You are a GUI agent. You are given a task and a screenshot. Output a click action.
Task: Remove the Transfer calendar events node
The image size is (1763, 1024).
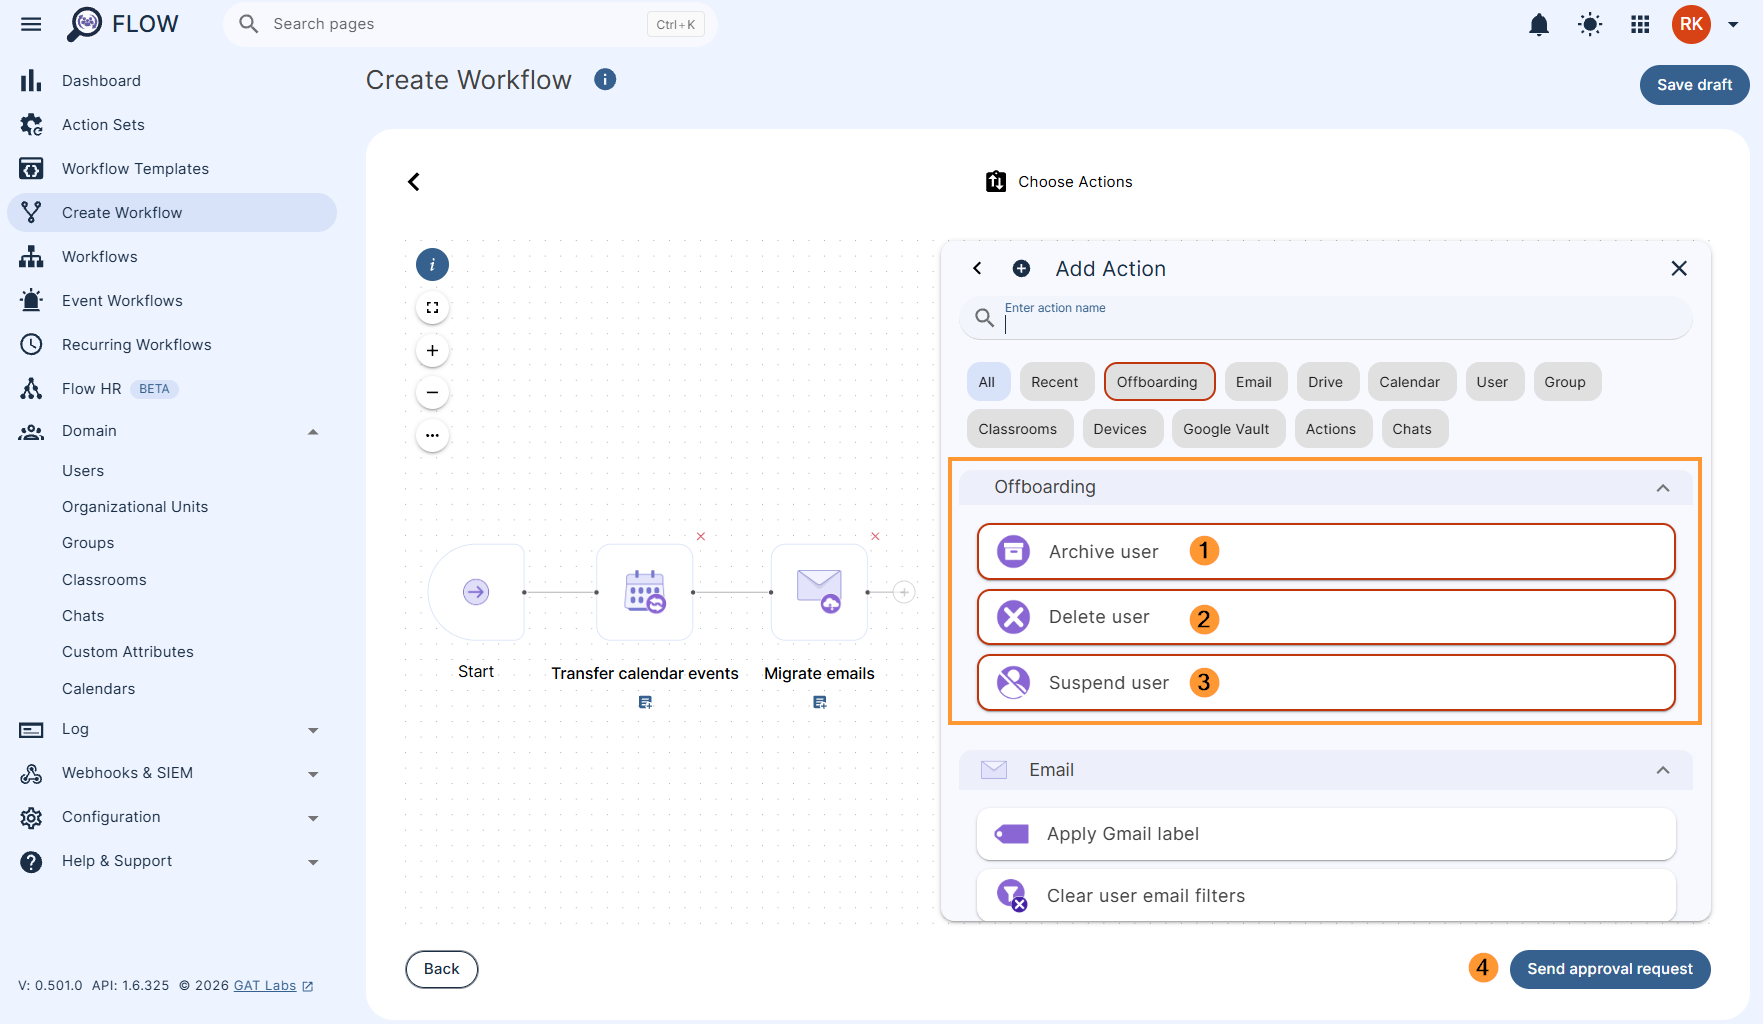pos(701,537)
